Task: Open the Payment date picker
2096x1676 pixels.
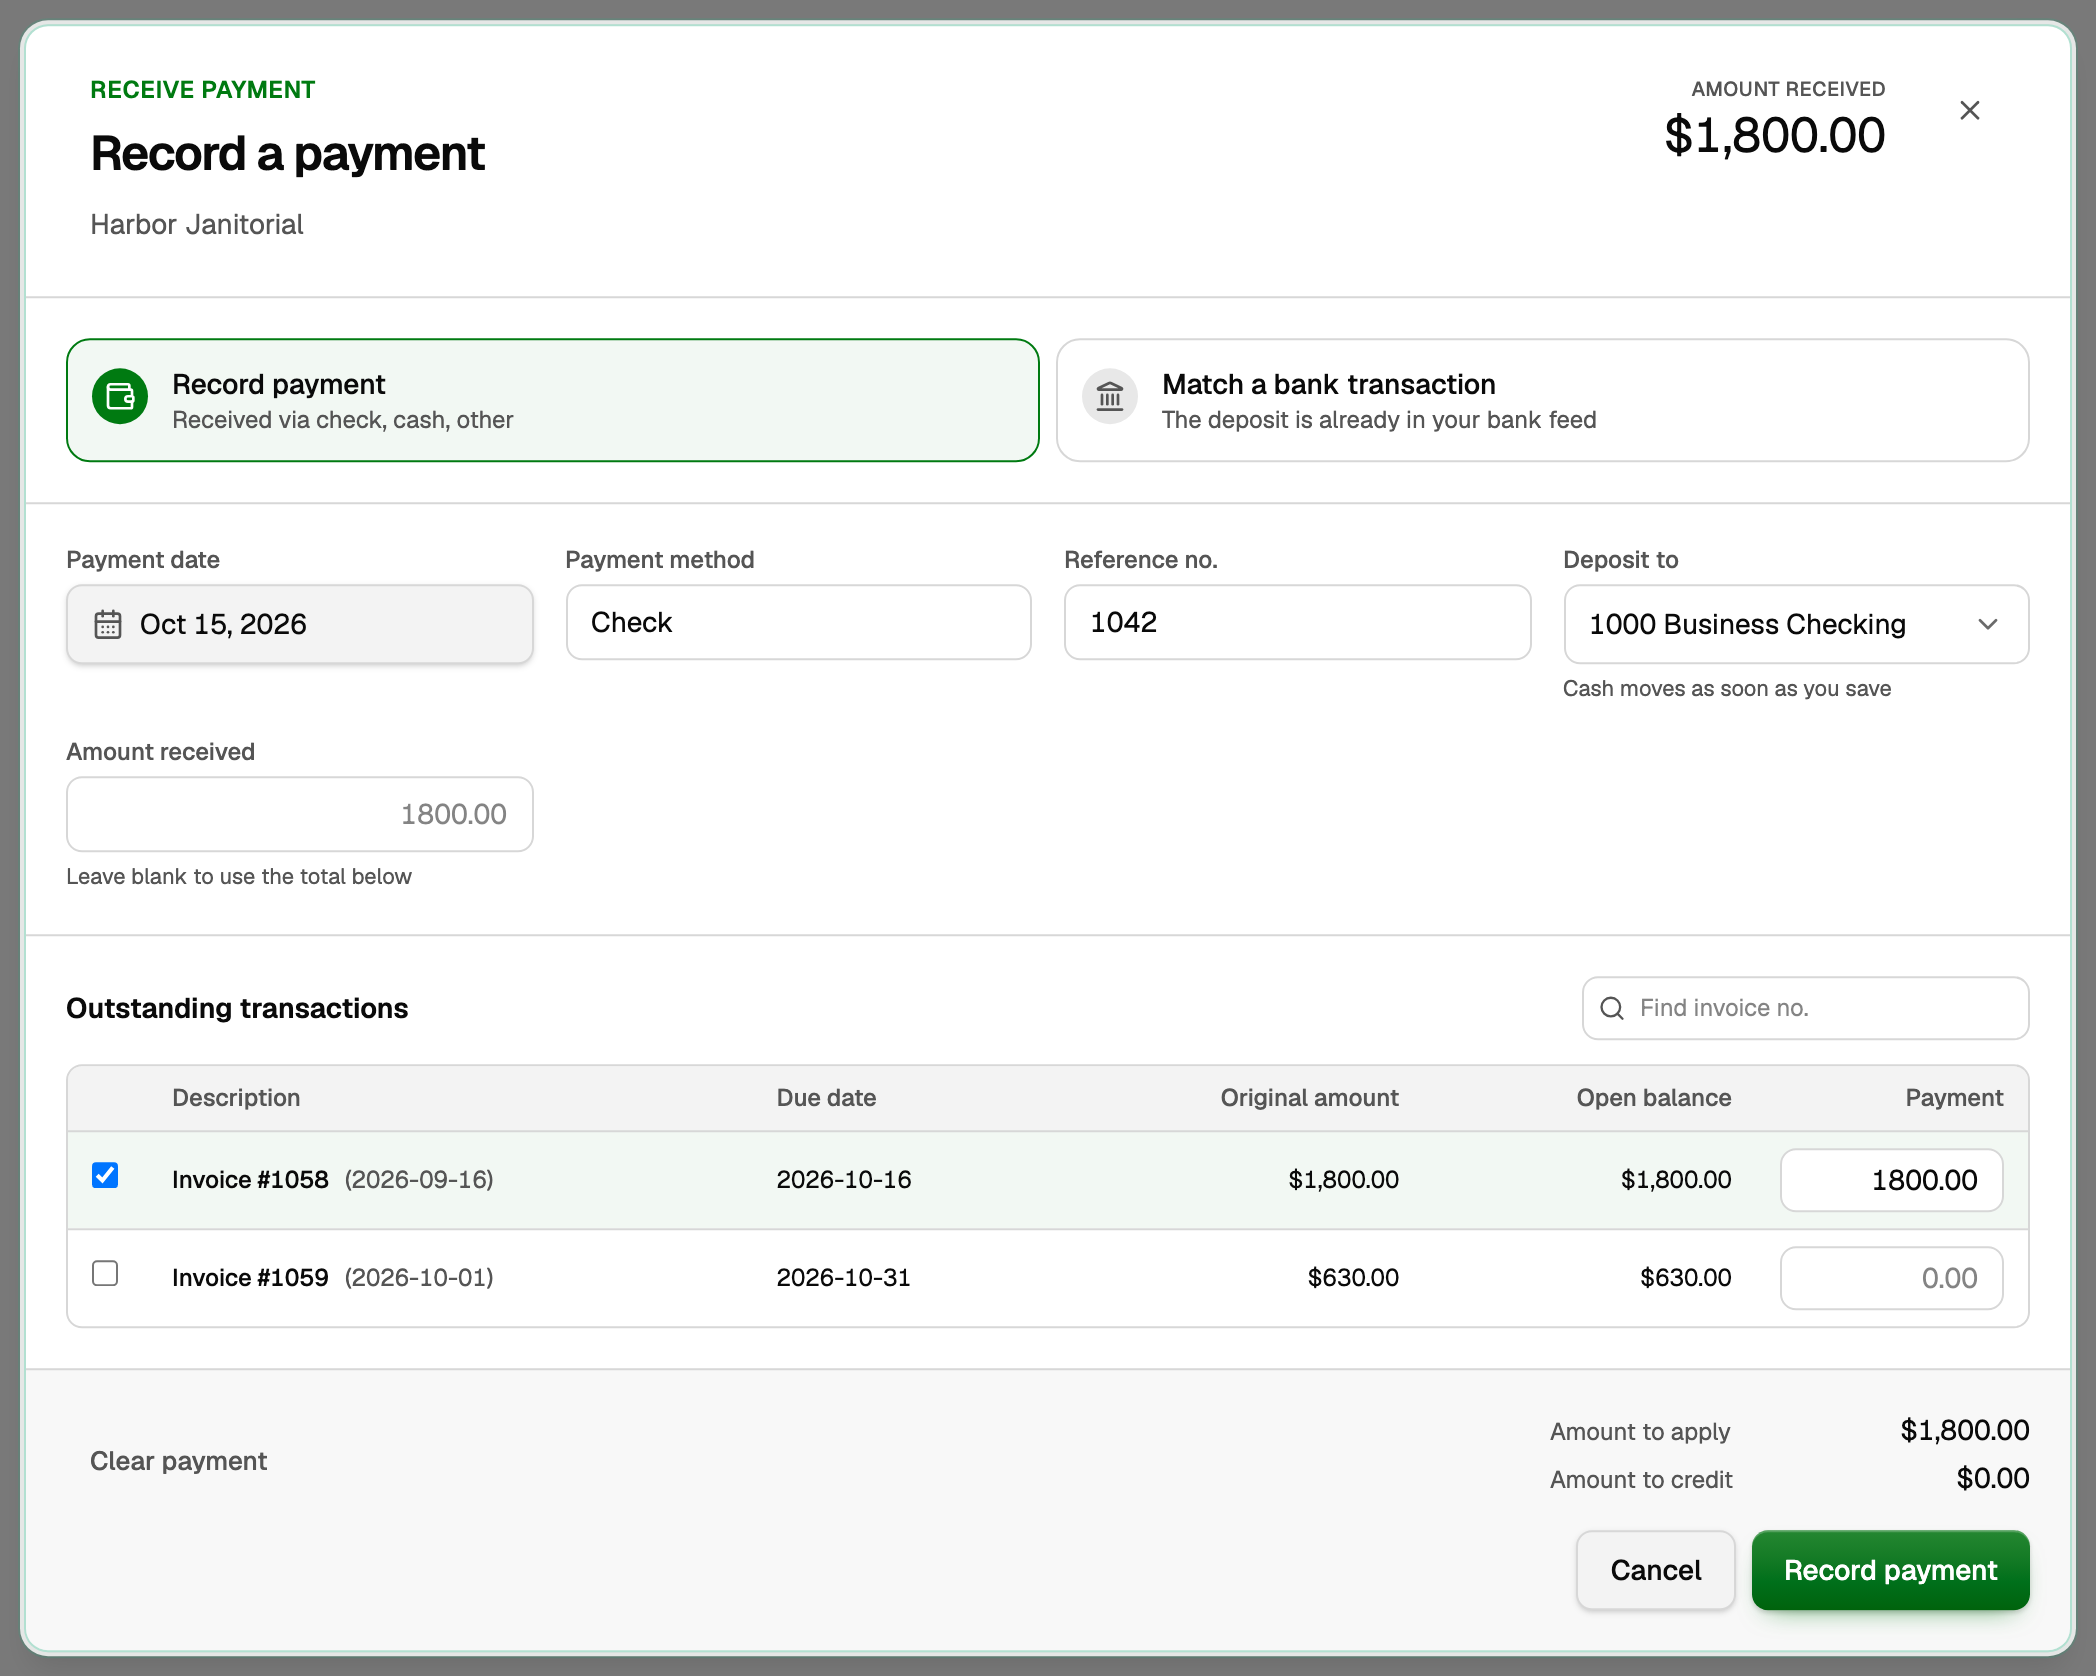Action: click(300, 624)
